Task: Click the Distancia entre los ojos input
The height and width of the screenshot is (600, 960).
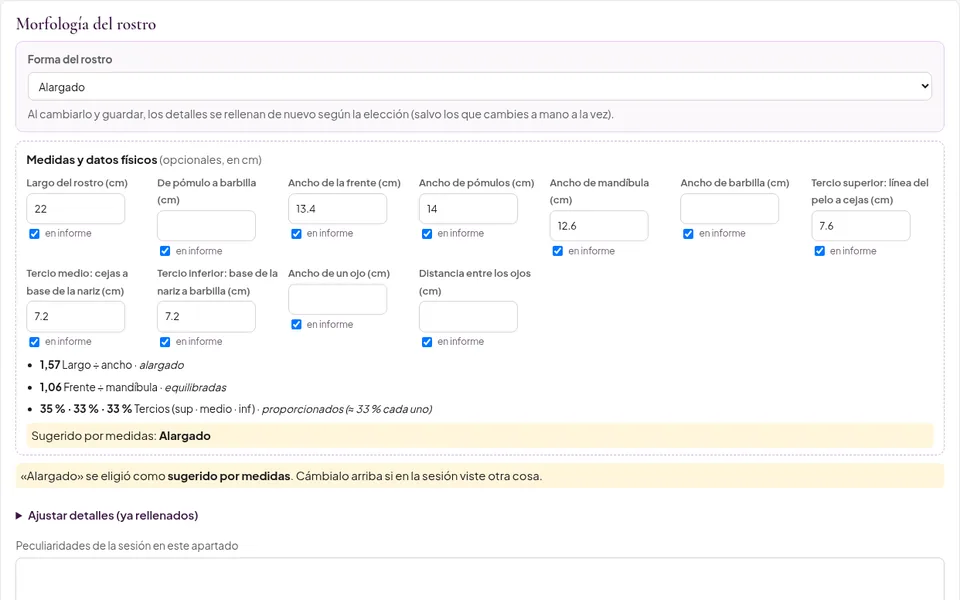Action: (468, 317)
